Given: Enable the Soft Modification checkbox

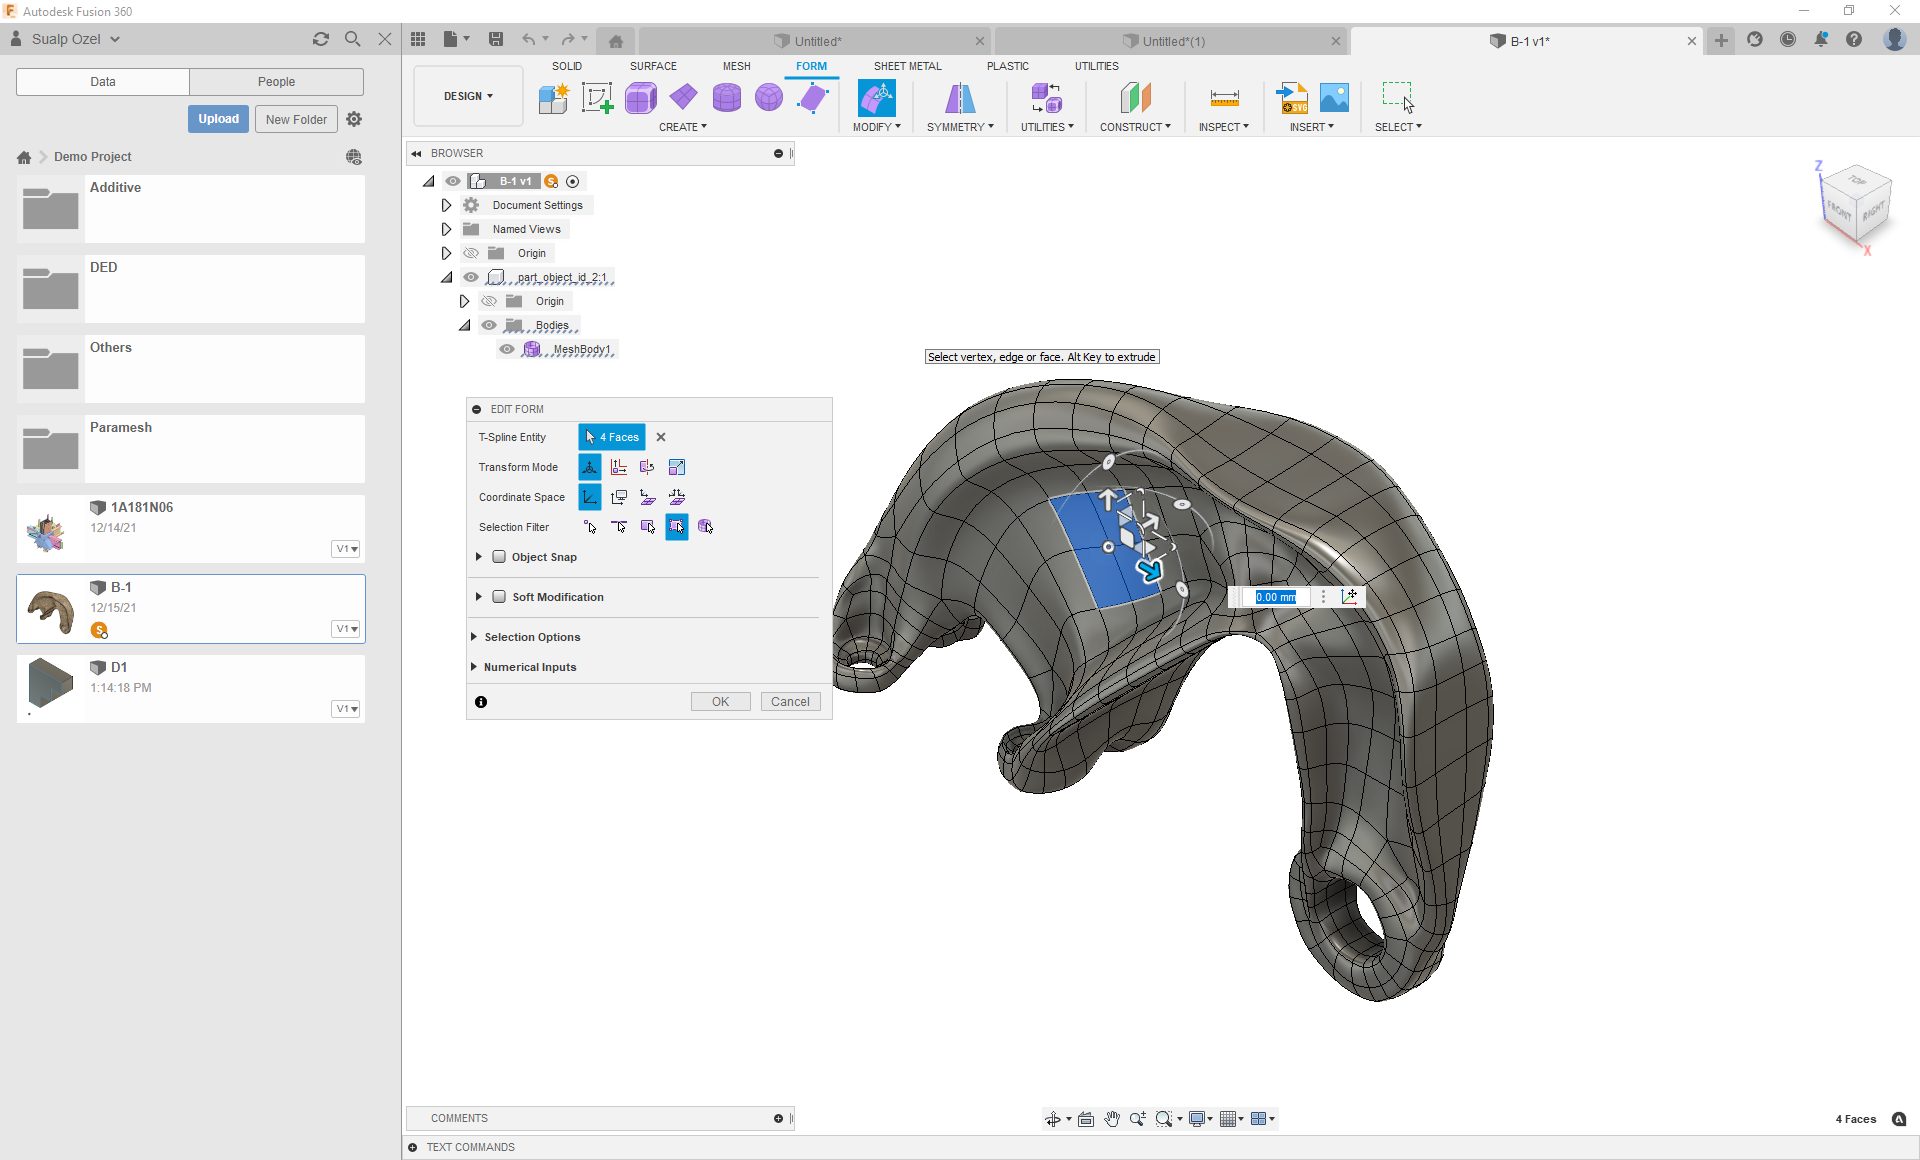Looking at the screenshot, I should pos(499,597).
